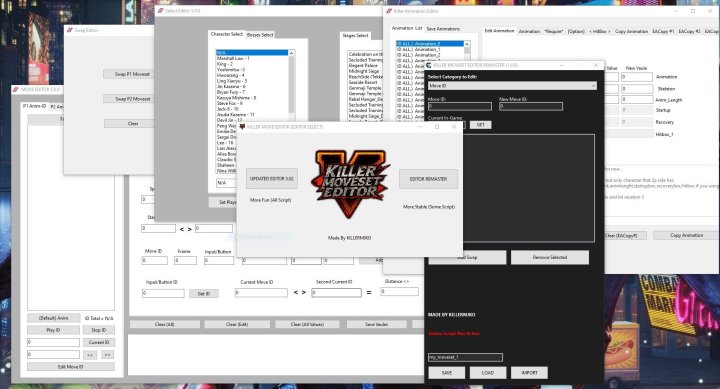Click the Clear (All) button

tap(164, 325)
